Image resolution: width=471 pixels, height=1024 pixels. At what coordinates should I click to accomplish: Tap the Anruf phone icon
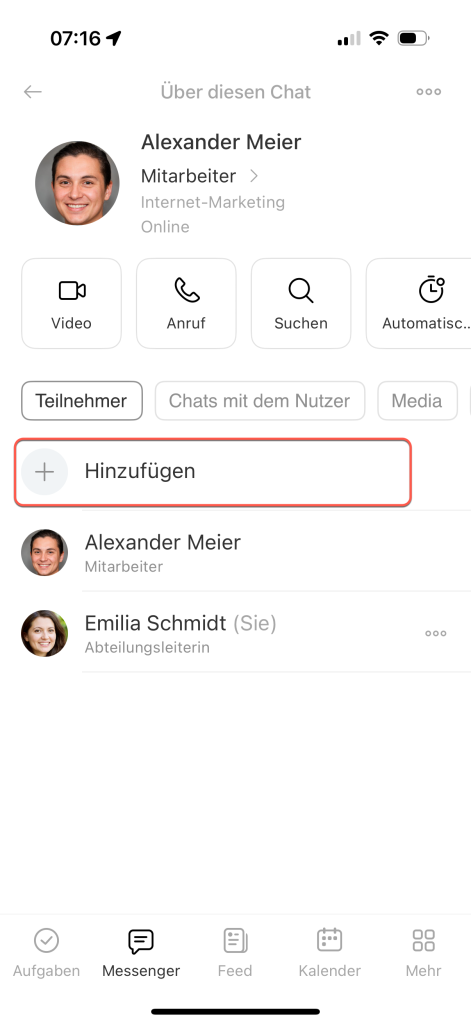tap(186, 290)
